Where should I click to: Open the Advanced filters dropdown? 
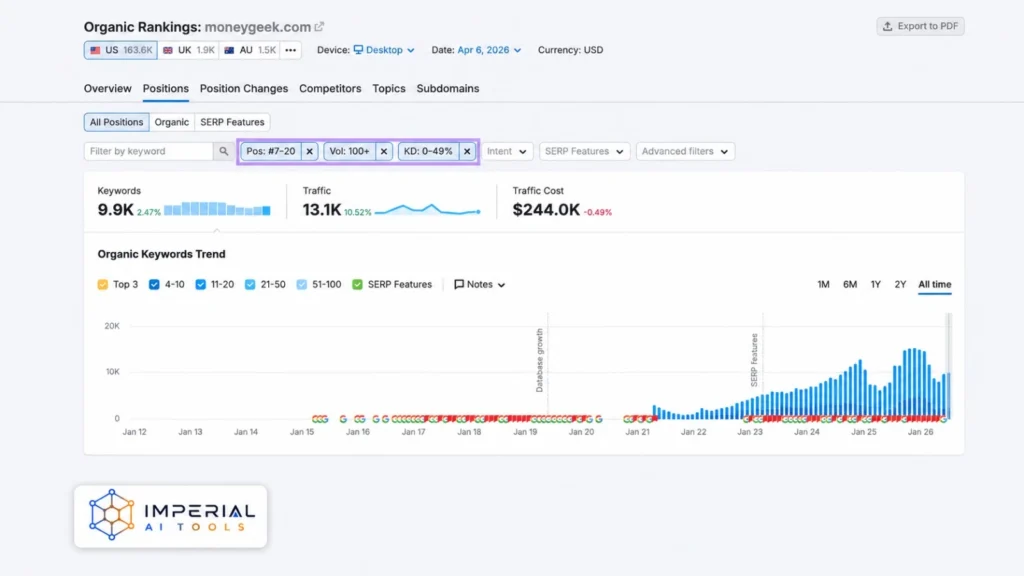(x=685, y=152)
